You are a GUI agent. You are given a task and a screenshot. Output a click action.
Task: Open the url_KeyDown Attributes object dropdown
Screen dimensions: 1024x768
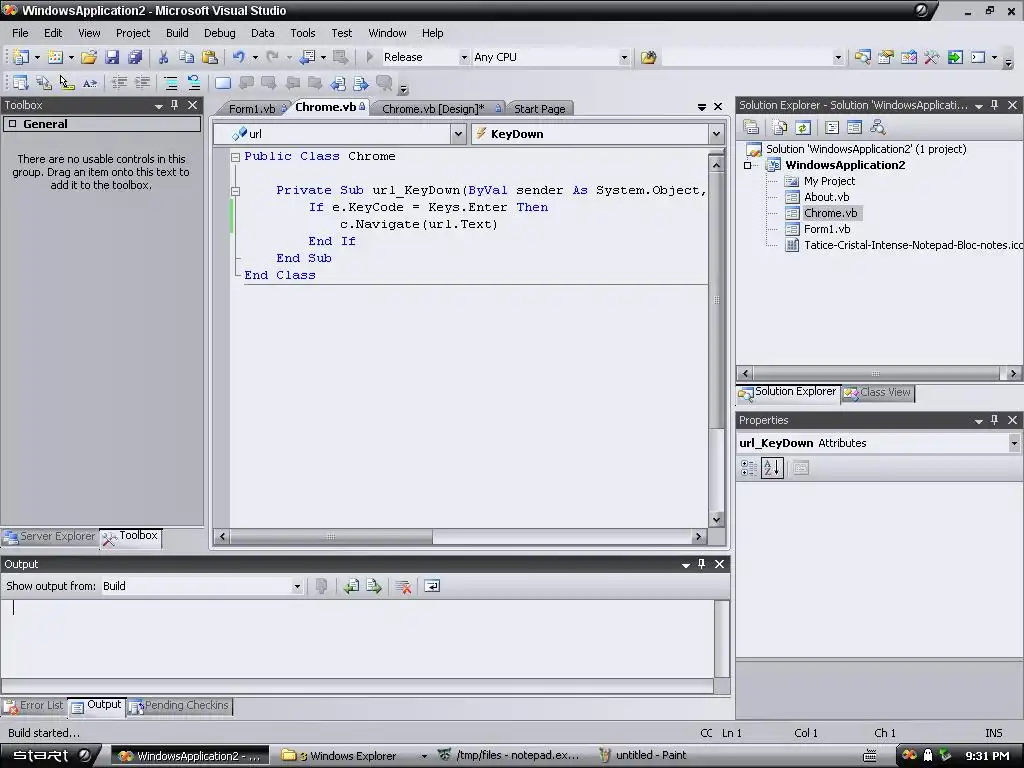(x=1014, y=443)
